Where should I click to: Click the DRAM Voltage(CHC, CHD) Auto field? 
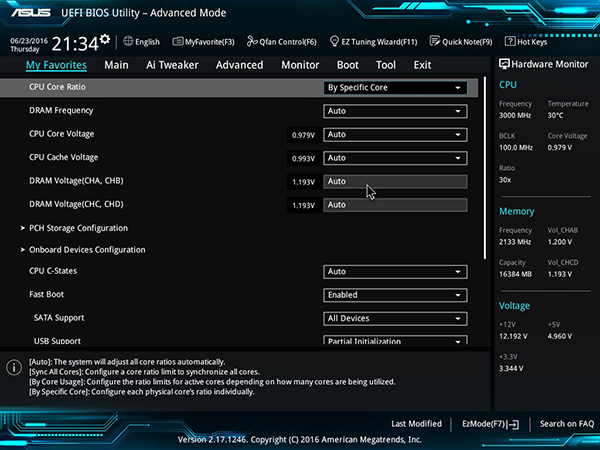pos(395,205)
